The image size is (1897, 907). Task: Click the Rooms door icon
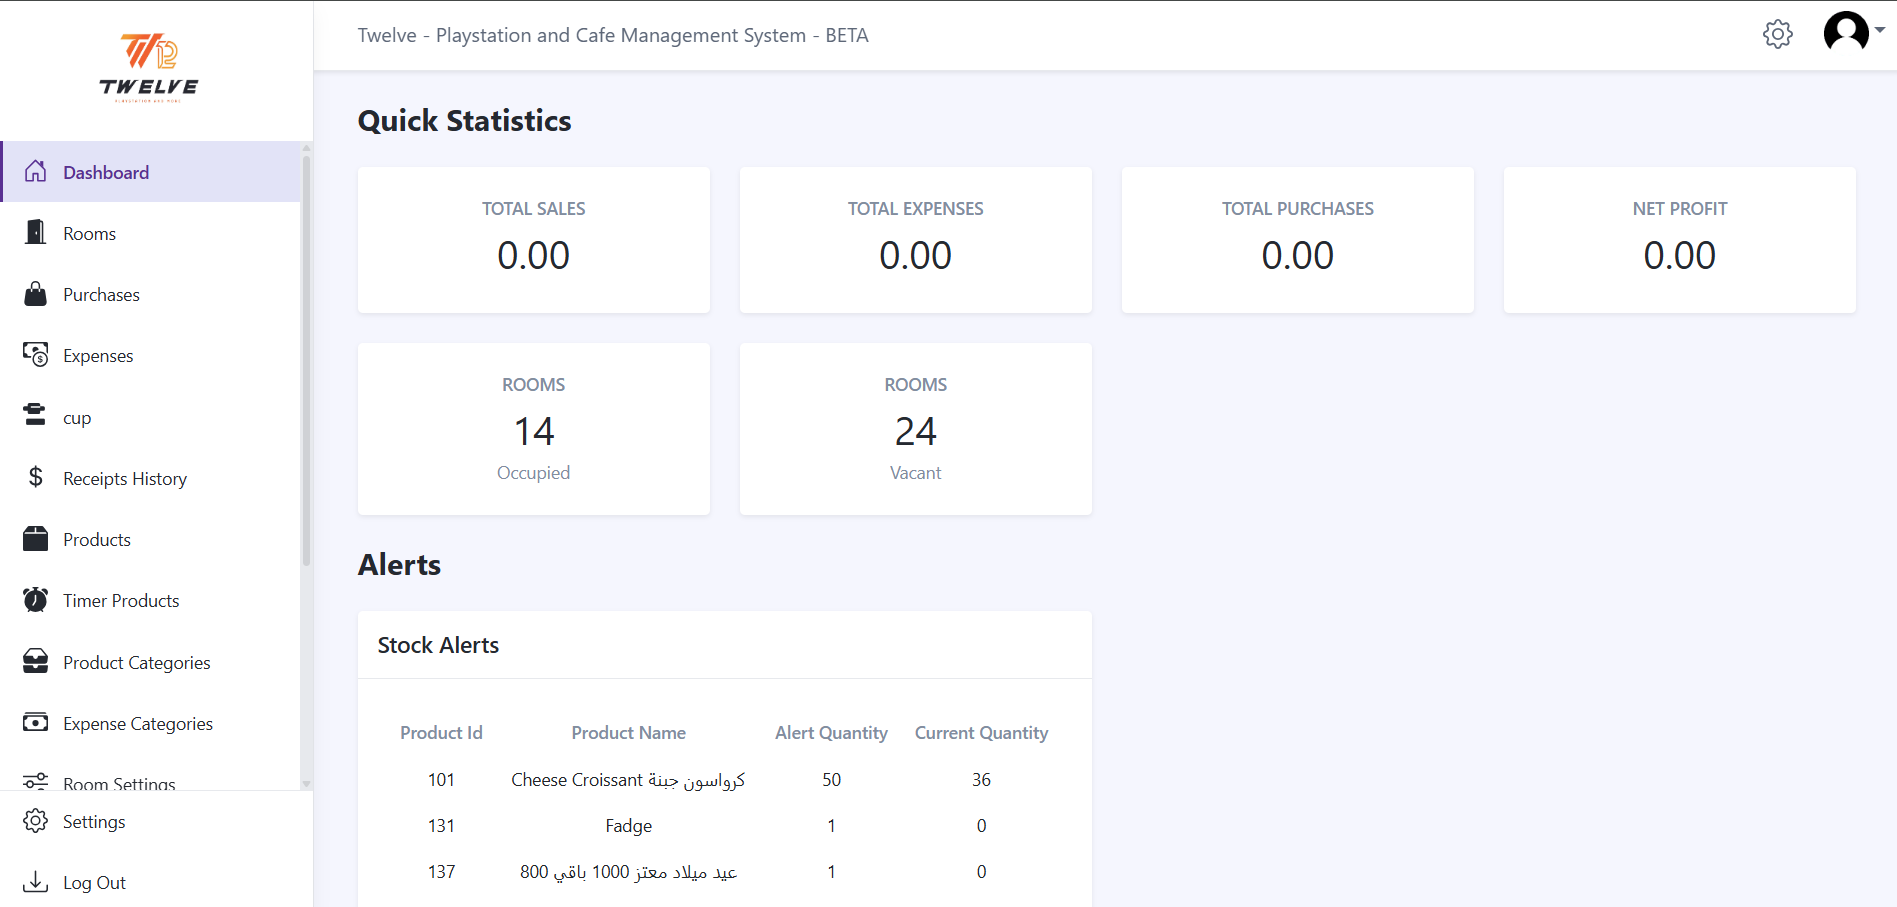coord(36,232)
